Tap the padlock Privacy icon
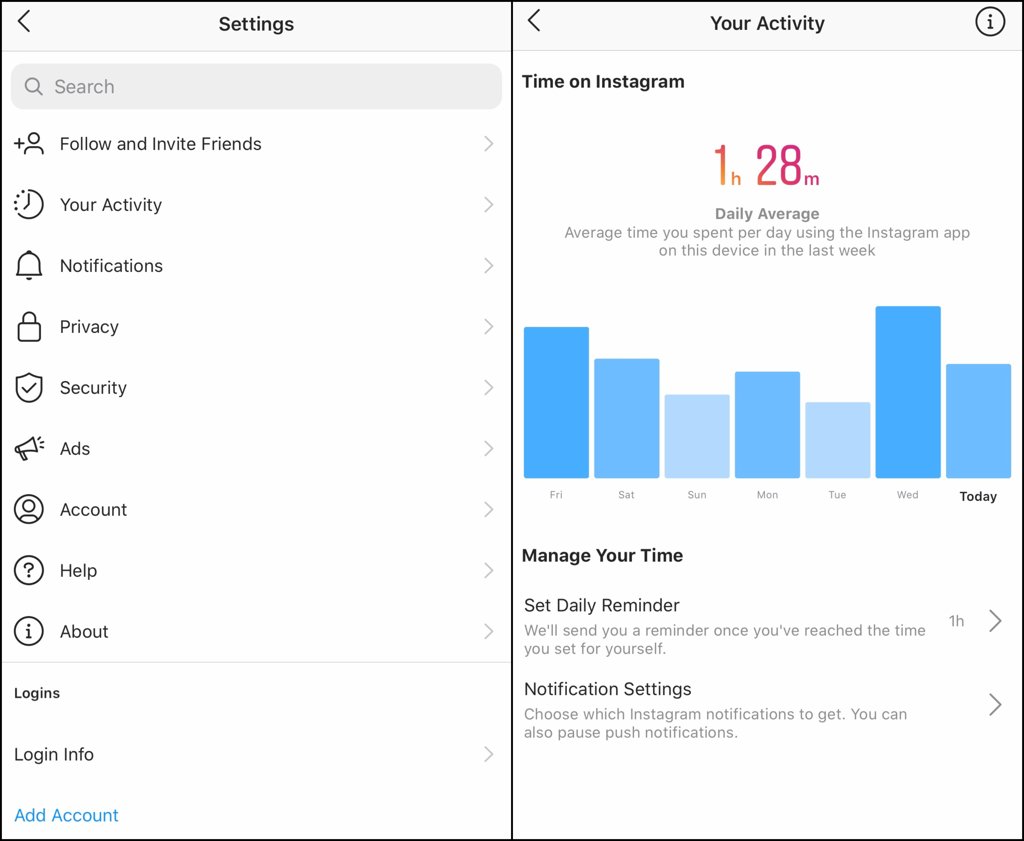 [x=29, y=327]
